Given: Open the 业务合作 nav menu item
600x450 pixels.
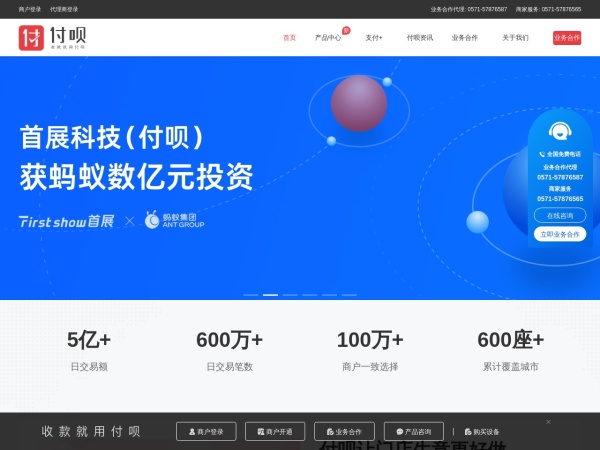Looking at the screenshot, I should pos(465,38).
